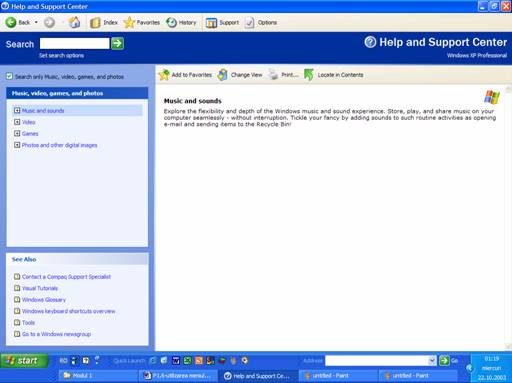The image size is (512, 383).
Task: Open the Tools link under See Also
Action: point(28,323)
